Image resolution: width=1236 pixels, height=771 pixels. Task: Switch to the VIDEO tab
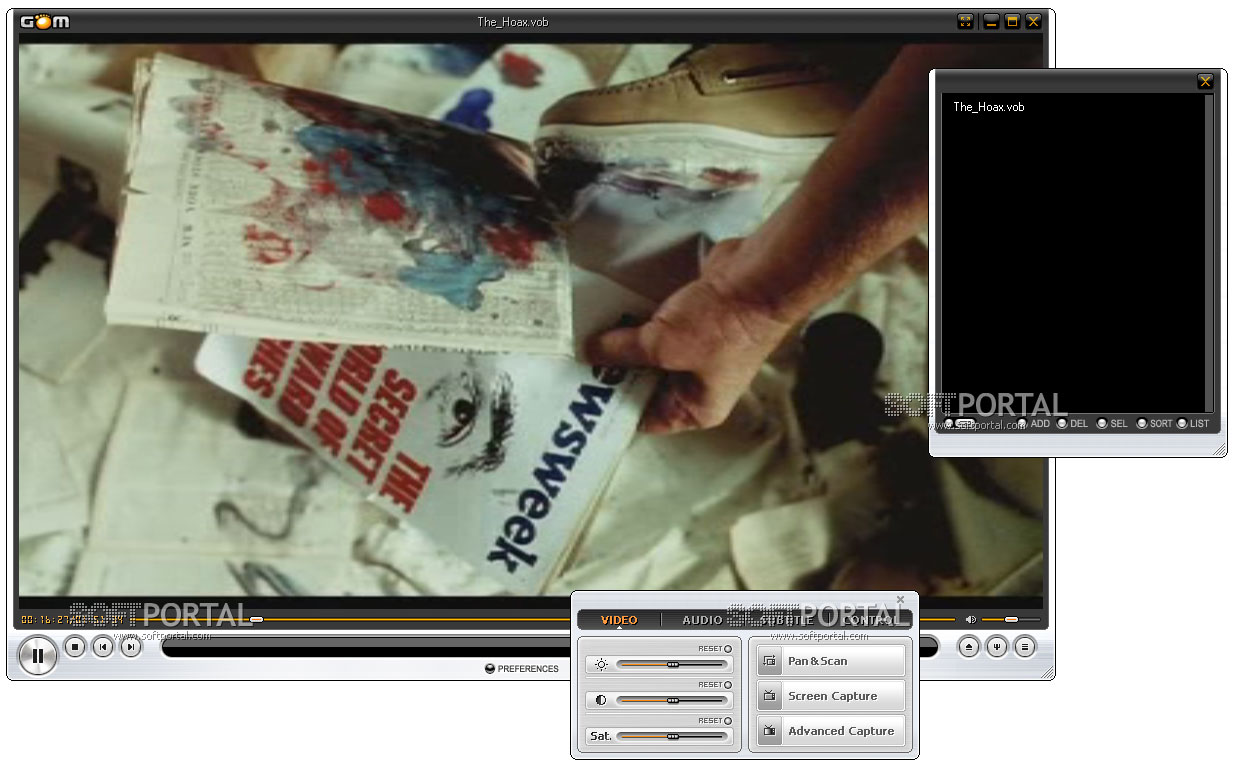[619, 620]
